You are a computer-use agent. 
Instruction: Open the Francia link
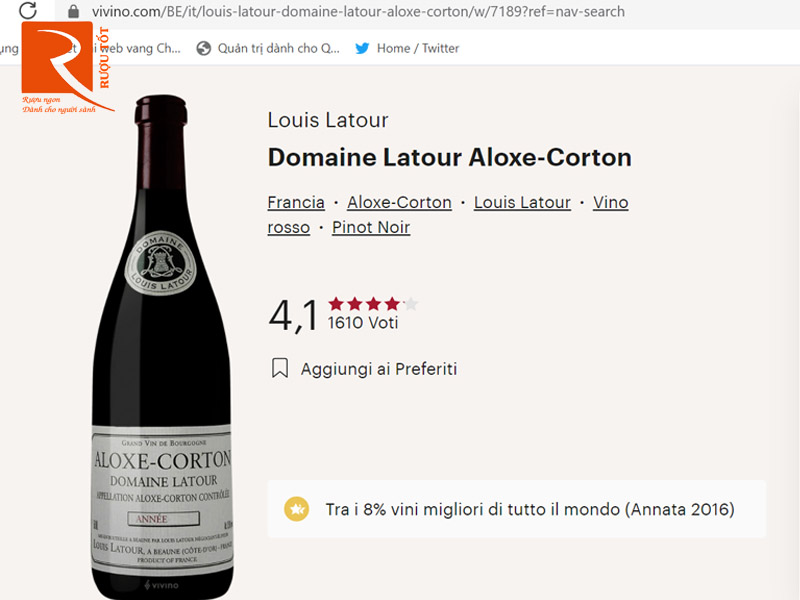click(x=295, y=202)
